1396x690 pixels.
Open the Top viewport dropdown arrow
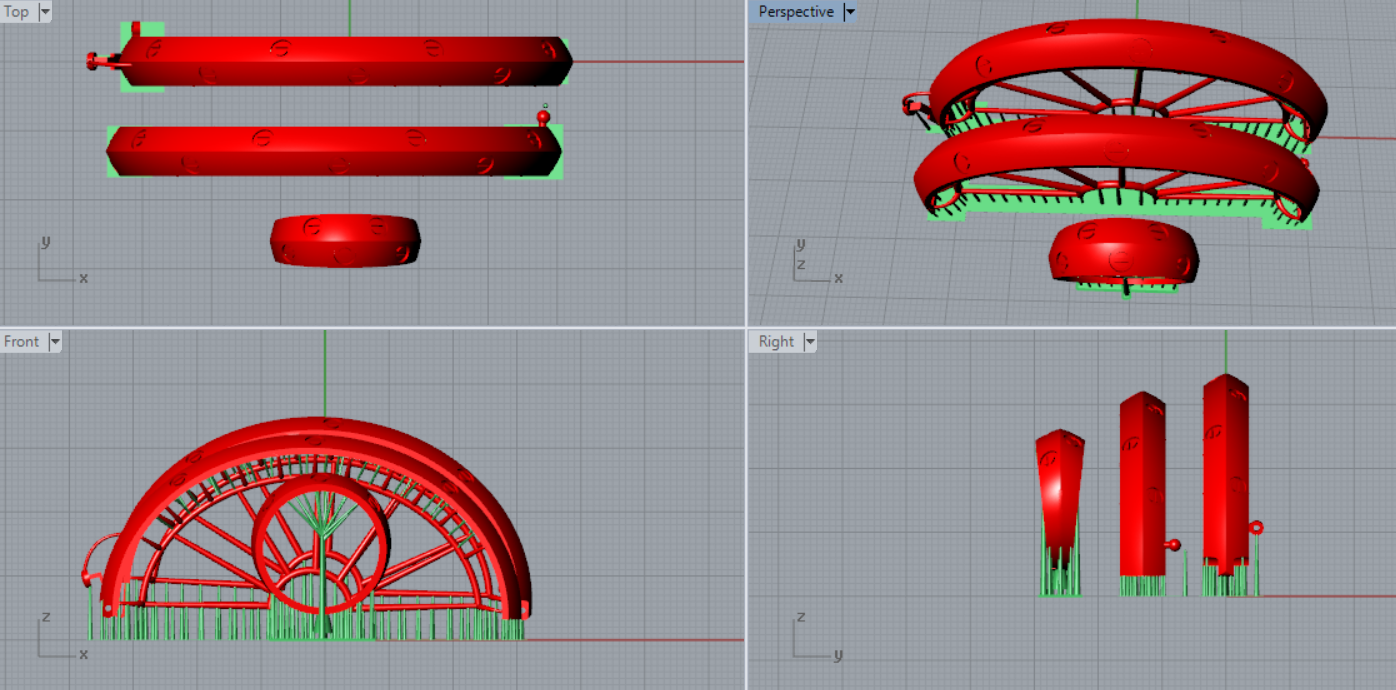(x=44, y=12)
